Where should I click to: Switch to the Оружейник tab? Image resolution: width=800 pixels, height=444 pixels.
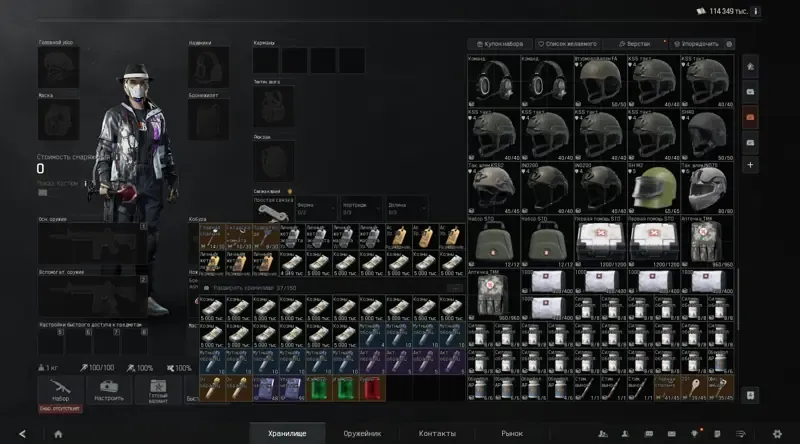coord(362,433)
